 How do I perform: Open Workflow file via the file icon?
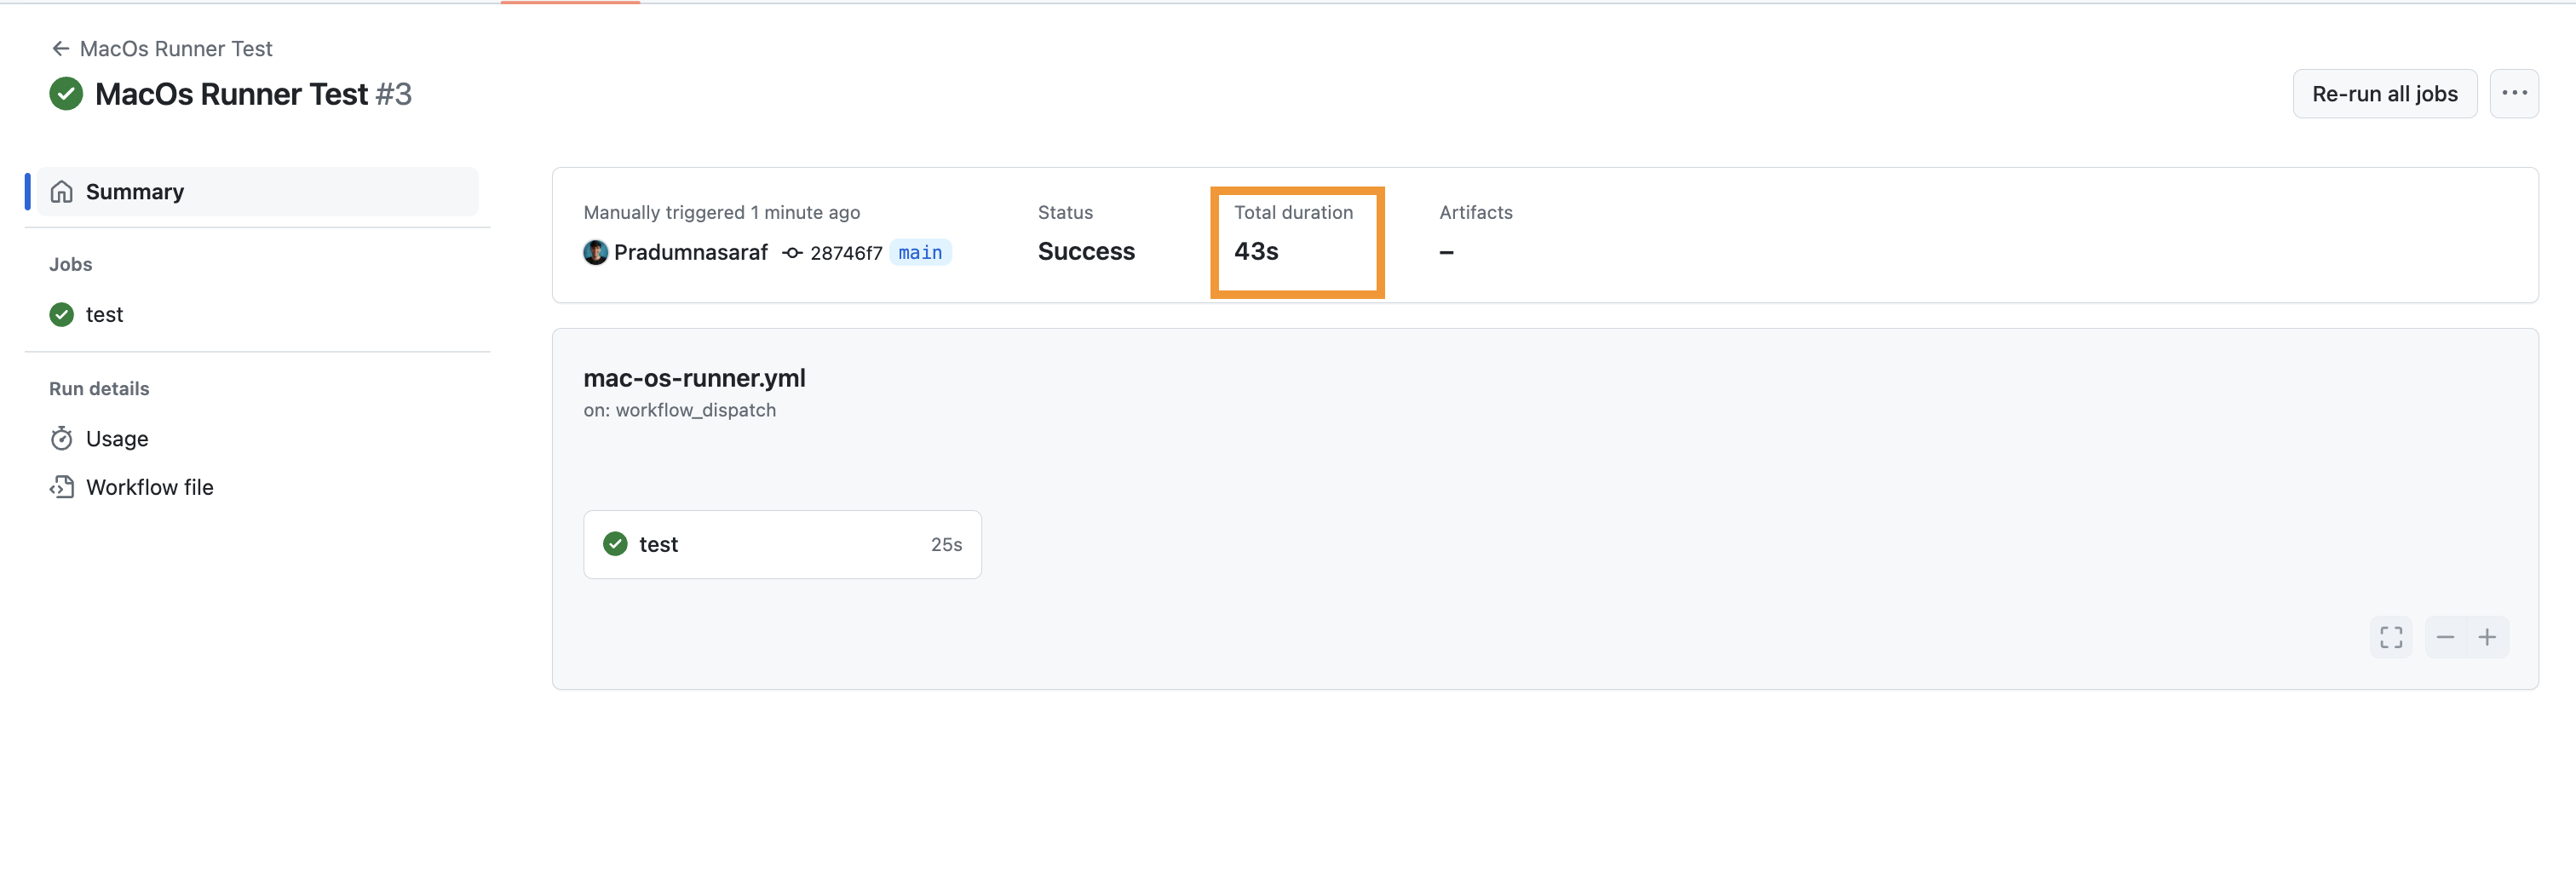(x=62, y=487)
